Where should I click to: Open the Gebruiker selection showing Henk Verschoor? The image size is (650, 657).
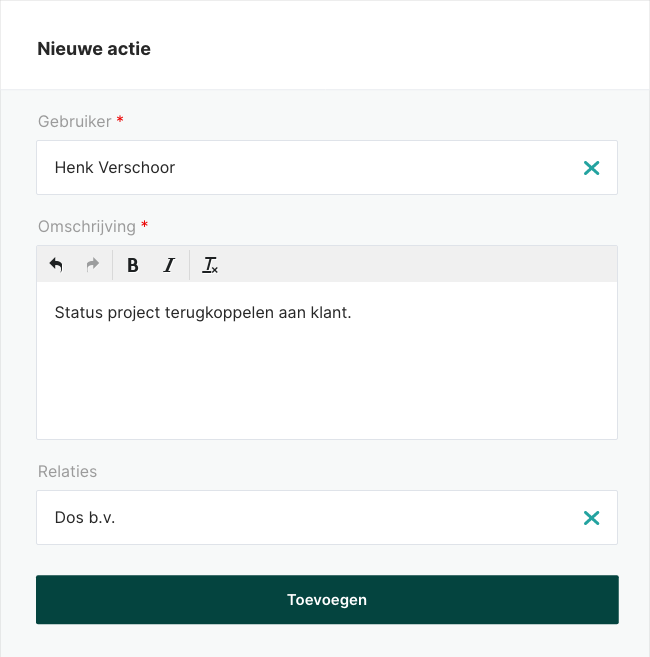300,168
